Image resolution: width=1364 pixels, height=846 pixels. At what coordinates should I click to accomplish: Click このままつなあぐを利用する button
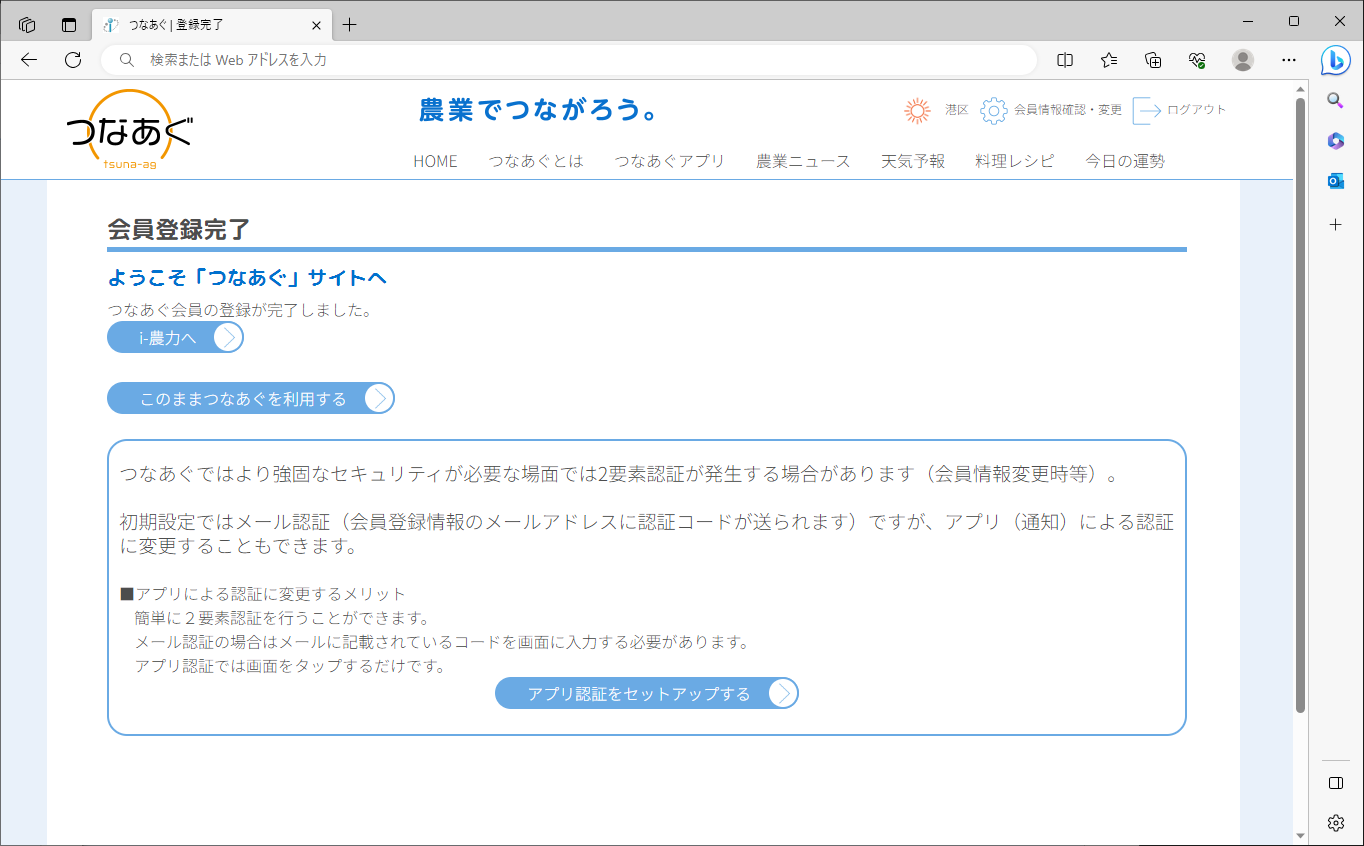pyautogui.click(x=250, y=398)
